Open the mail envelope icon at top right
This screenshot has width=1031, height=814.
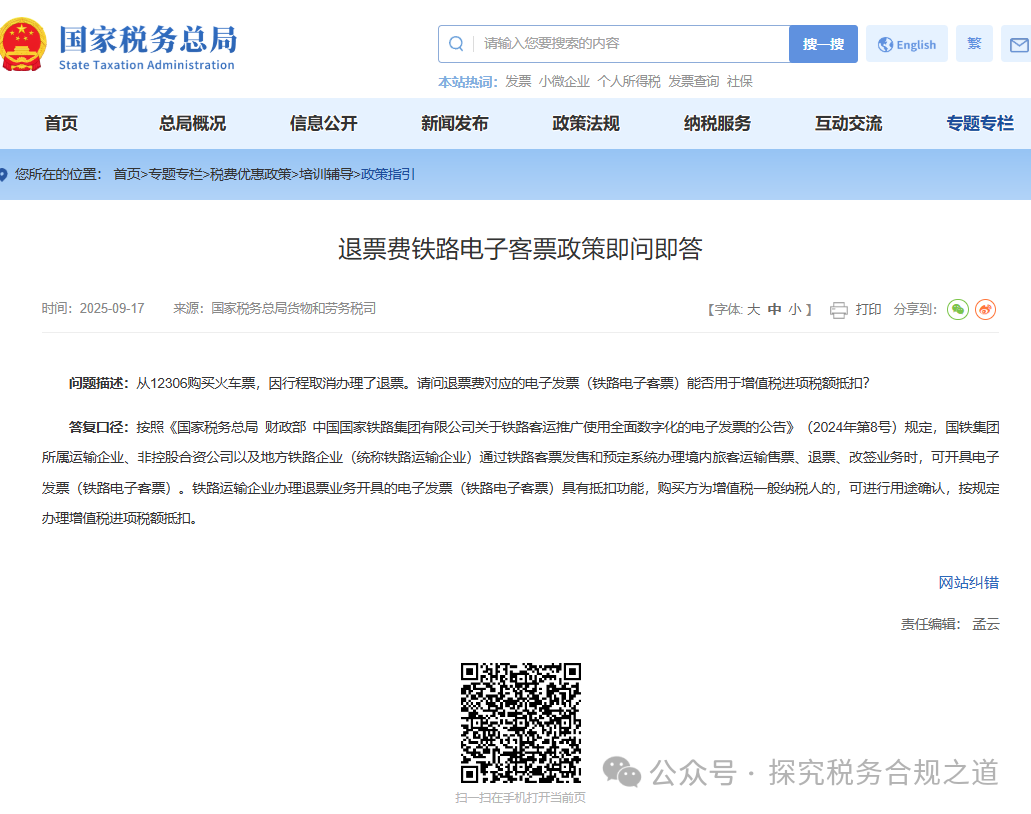(1018, 44)
